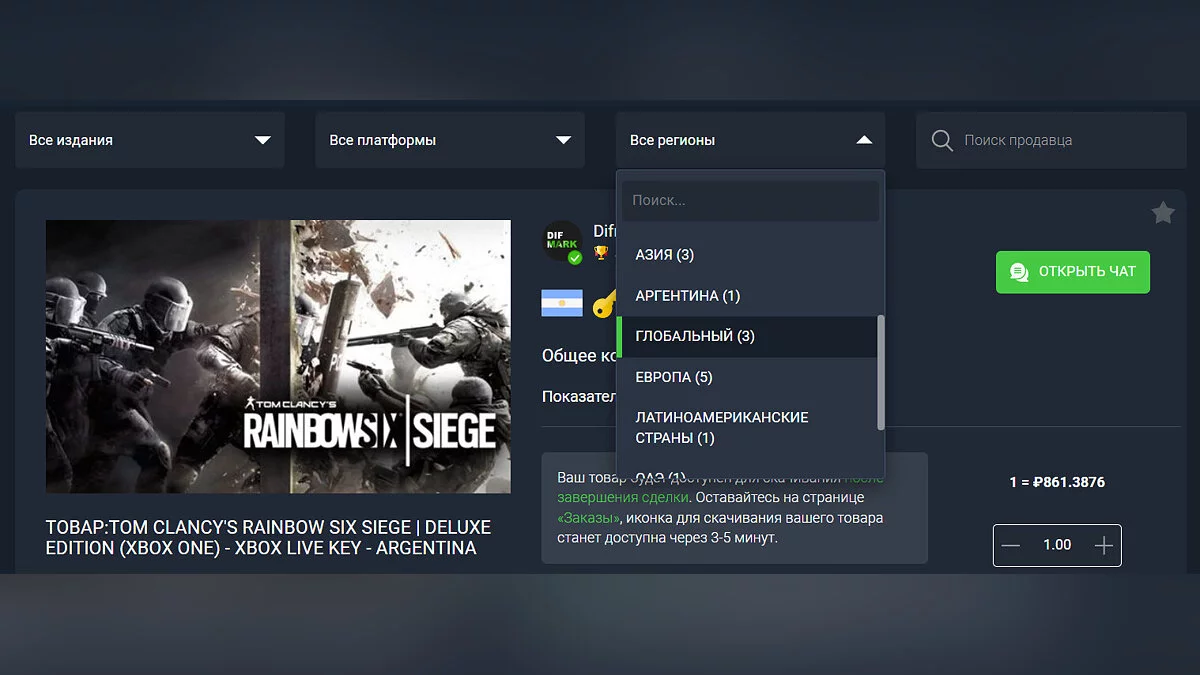Add the listing to favorites via the star icon

coord(1162,213)
